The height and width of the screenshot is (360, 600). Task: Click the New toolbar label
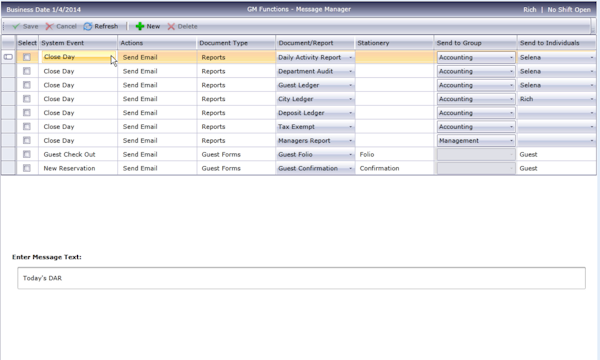[153, 26]
